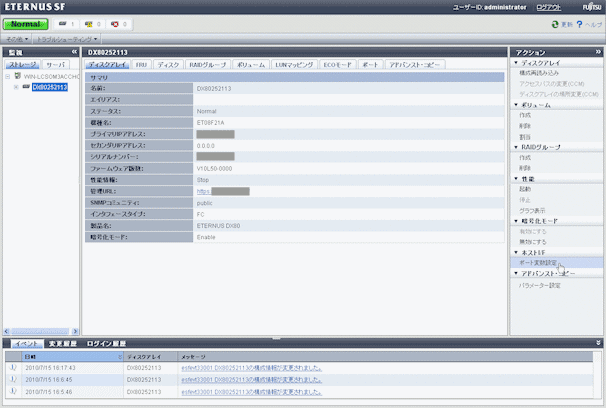
Task: Click the WIN-LCS0M3ACCH server icon in the tree
Action: pyautogui.click(x=17, y=76)
